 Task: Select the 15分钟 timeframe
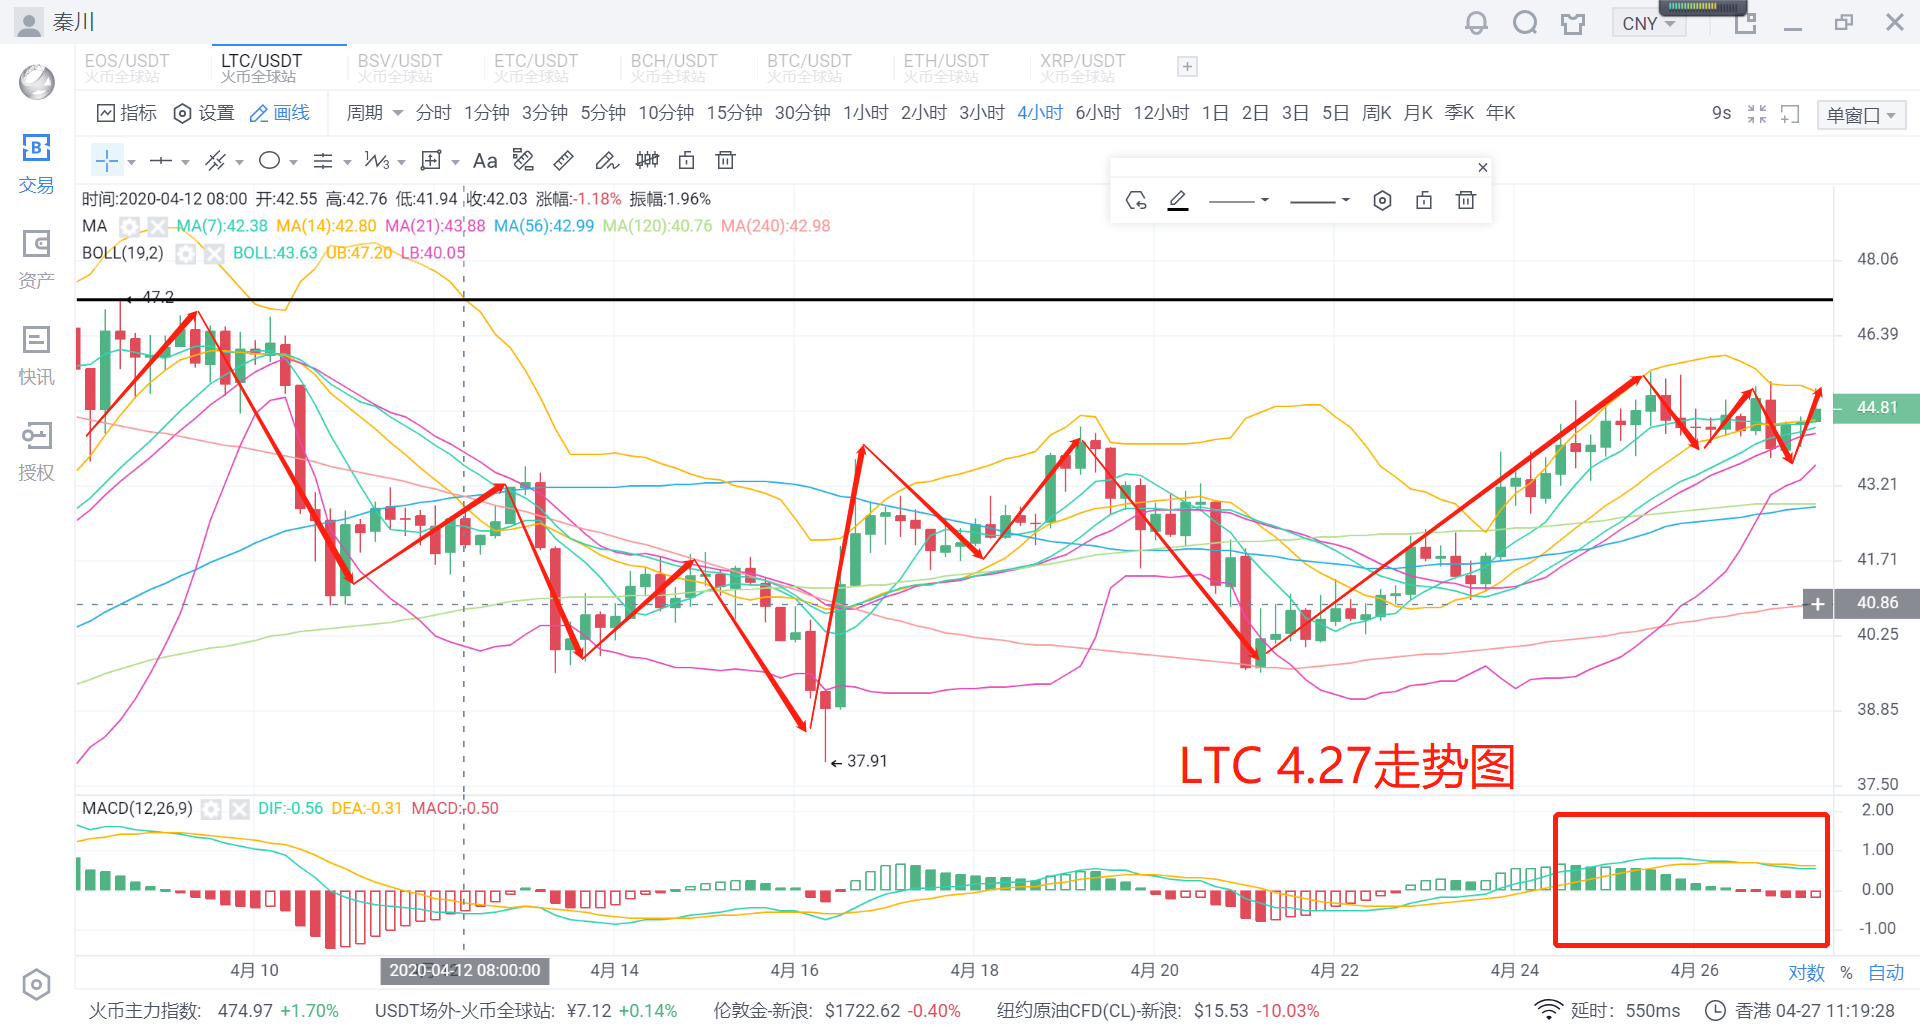coord(735,113)
